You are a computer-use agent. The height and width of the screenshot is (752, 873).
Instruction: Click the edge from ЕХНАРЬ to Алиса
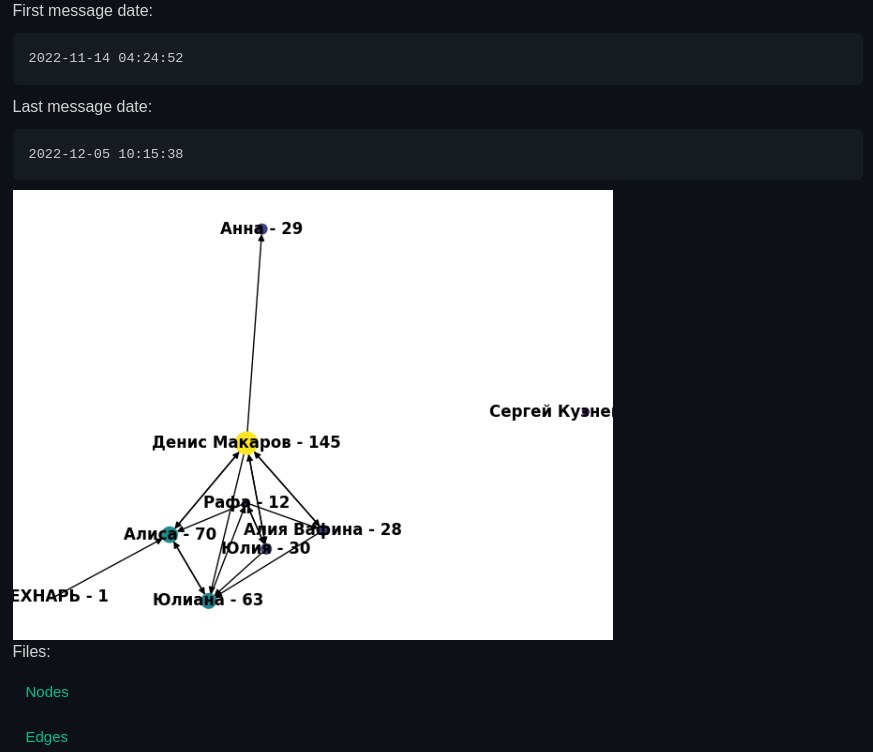tap(110, 566)
